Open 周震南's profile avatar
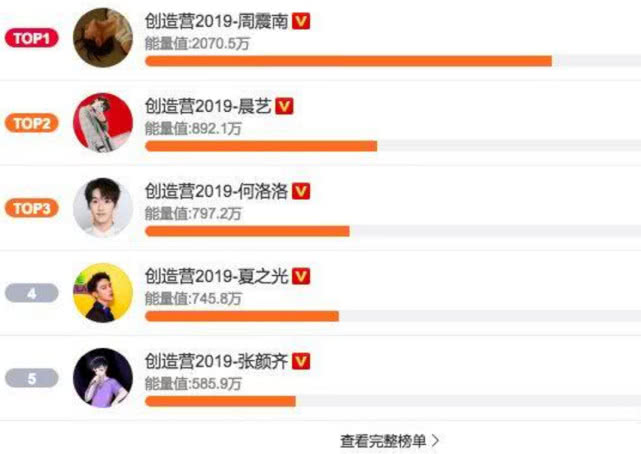This screenshot has width=641, height=454. [x=103, y=38]
